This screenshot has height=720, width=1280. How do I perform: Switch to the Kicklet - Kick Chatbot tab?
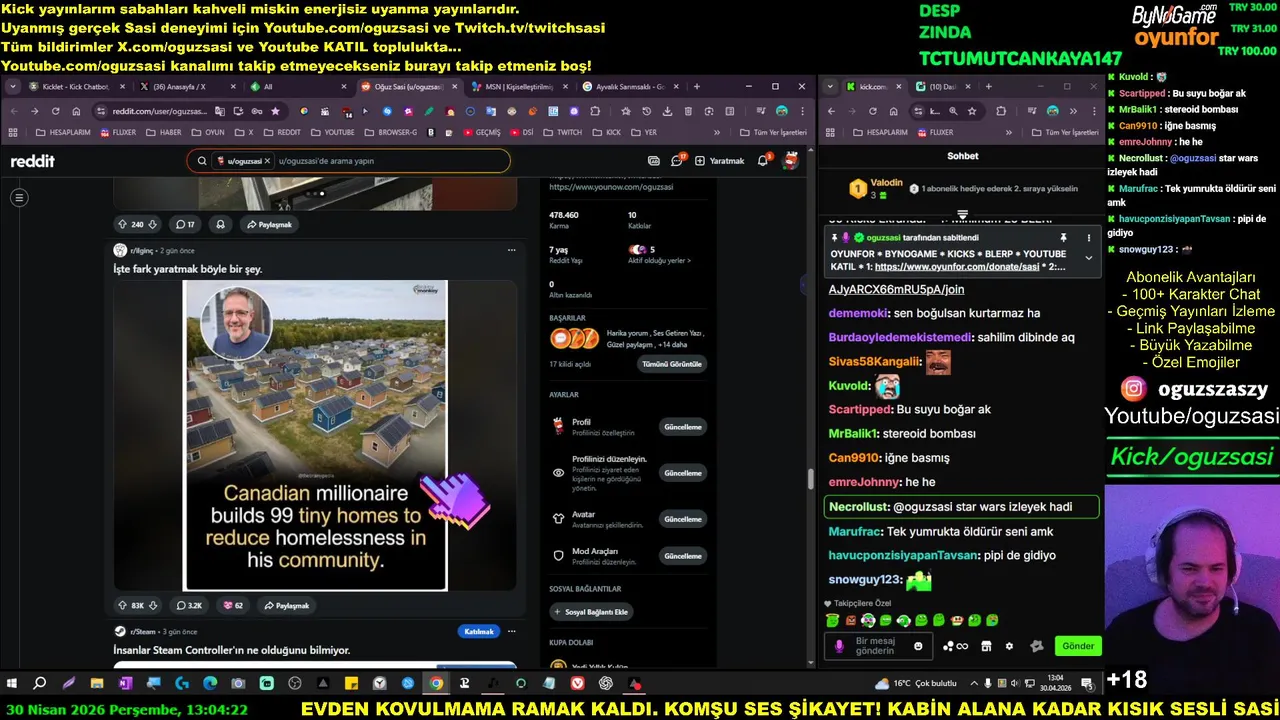point(75,87)
